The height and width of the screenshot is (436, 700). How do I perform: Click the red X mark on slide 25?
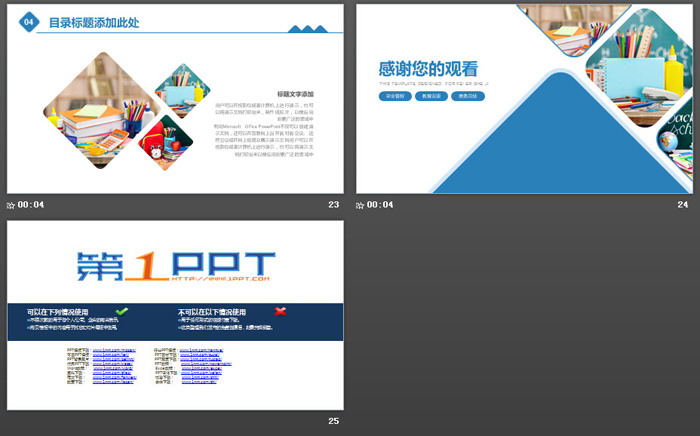coord(280,311)
